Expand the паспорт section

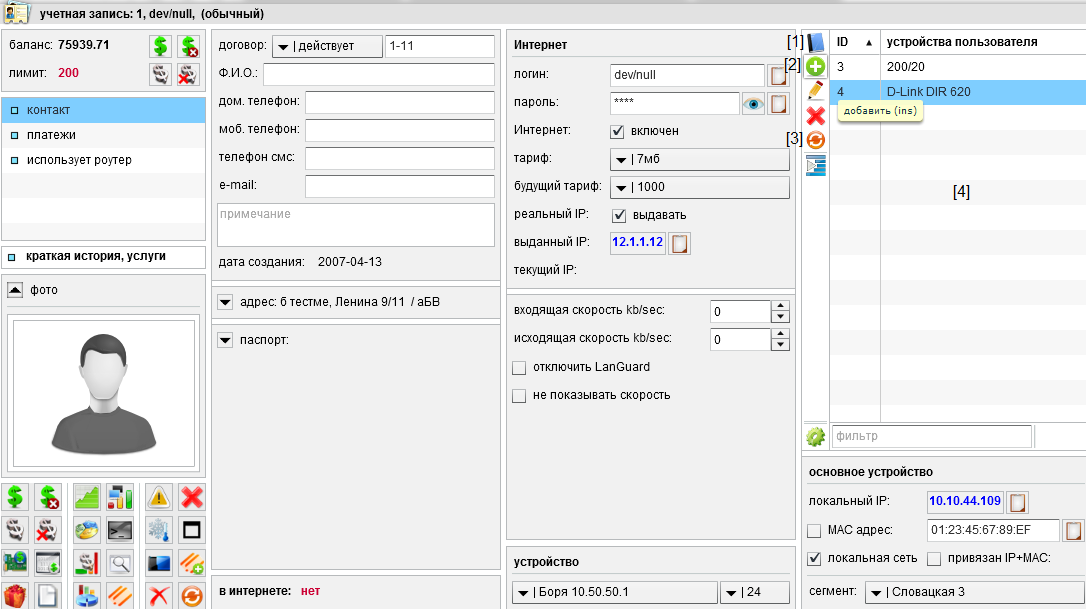click(x=225, y=340)
